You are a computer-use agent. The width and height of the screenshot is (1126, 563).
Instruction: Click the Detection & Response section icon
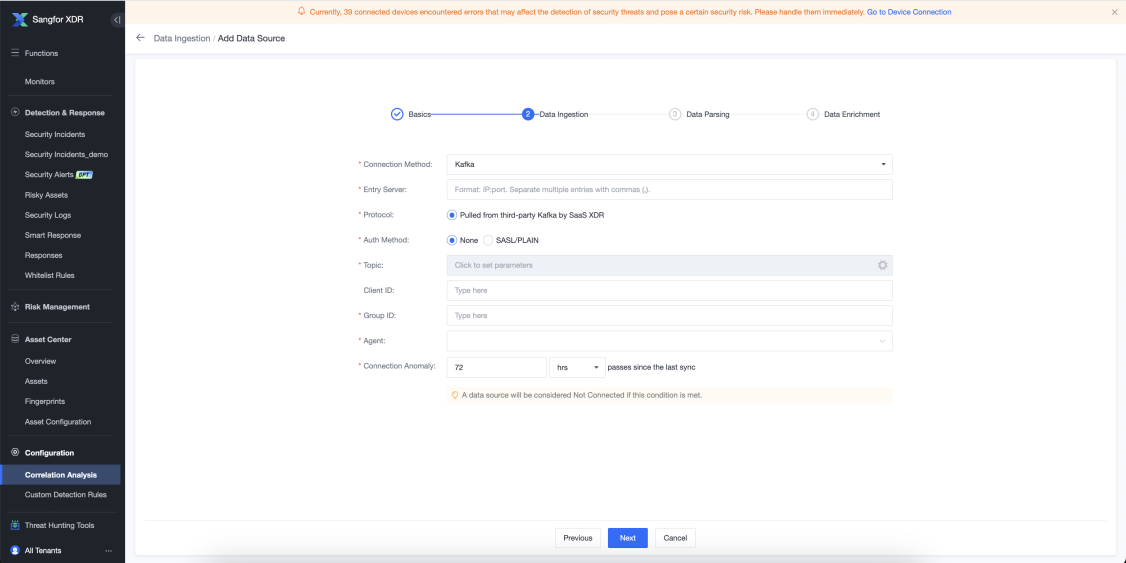(15, 113)
